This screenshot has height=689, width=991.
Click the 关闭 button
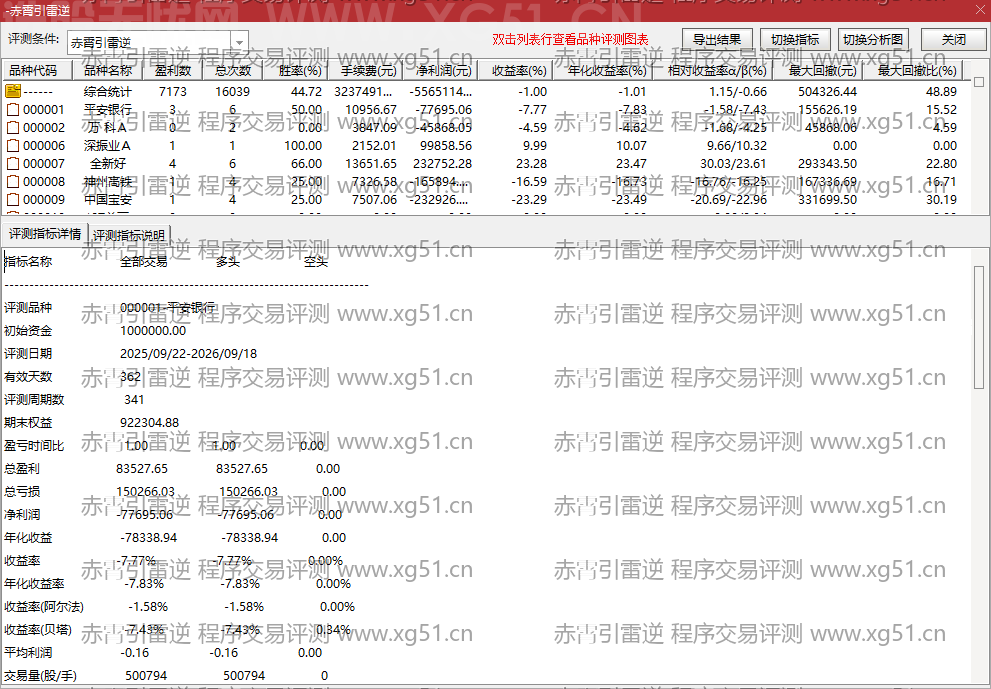954,40
